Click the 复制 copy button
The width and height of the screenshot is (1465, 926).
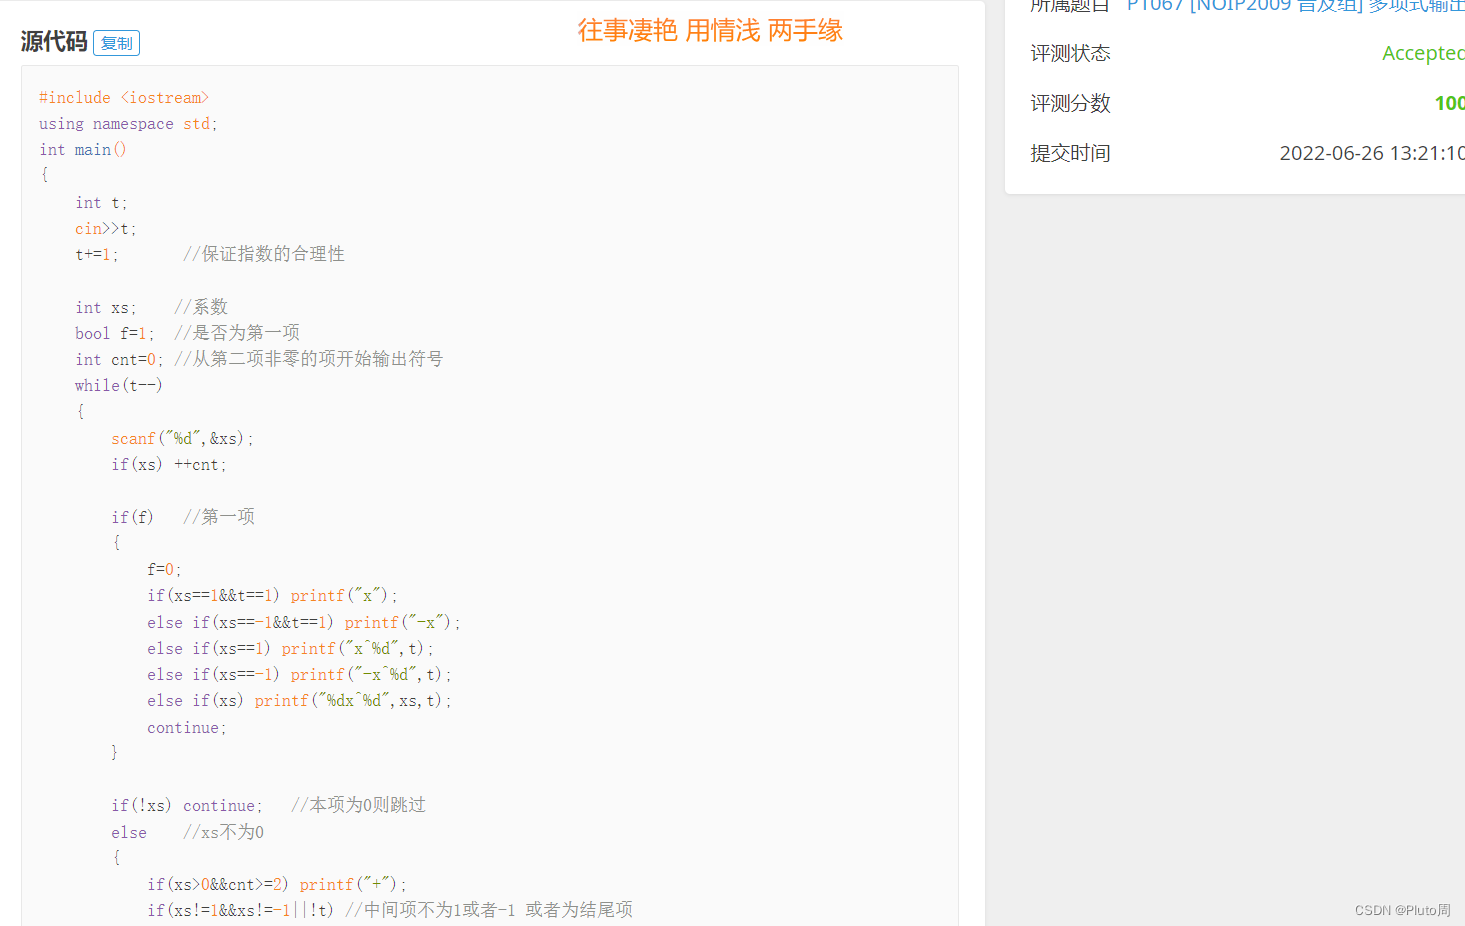[116, 43]
